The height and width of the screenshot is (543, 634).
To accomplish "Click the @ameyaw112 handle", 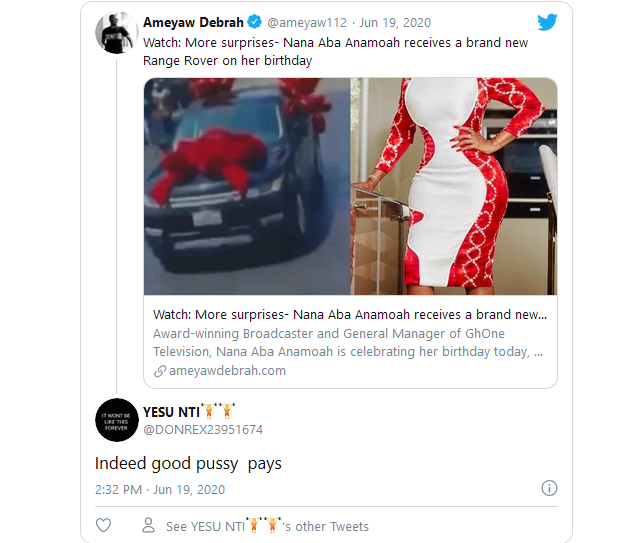I will point(309,22).
